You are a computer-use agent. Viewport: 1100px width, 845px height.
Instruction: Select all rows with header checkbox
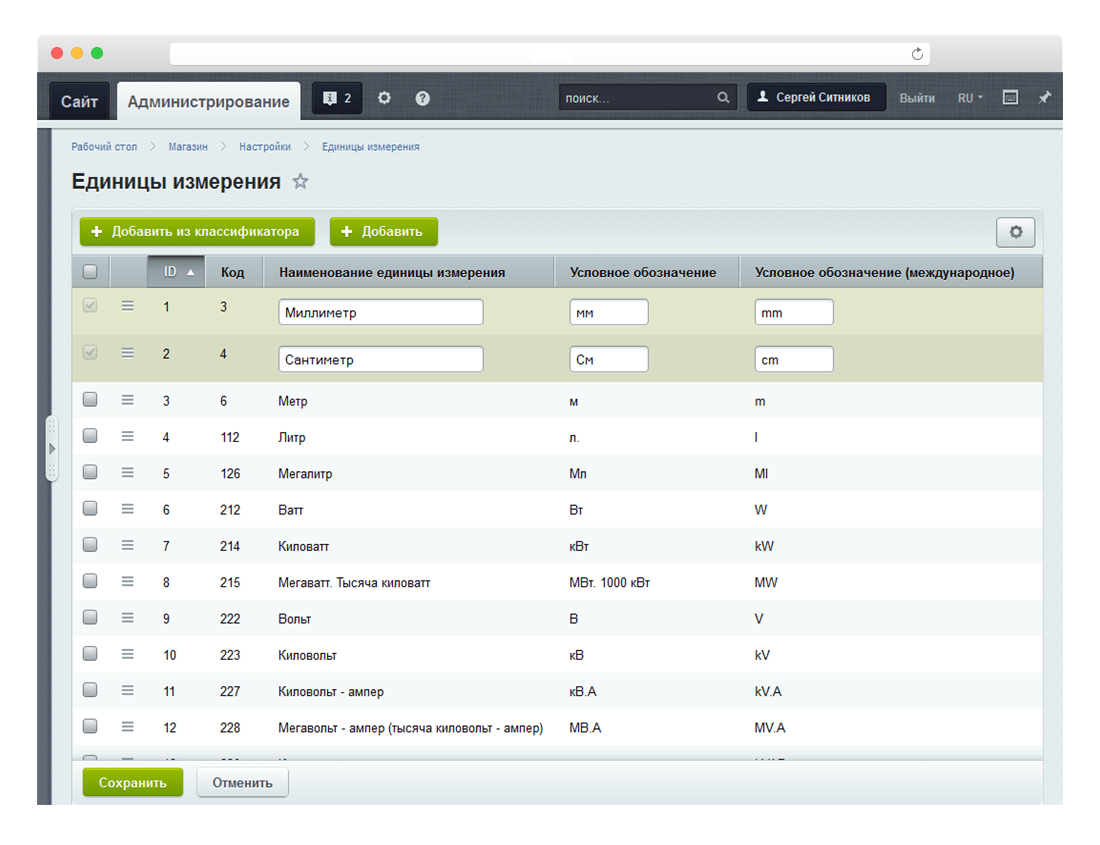point(90,271)
